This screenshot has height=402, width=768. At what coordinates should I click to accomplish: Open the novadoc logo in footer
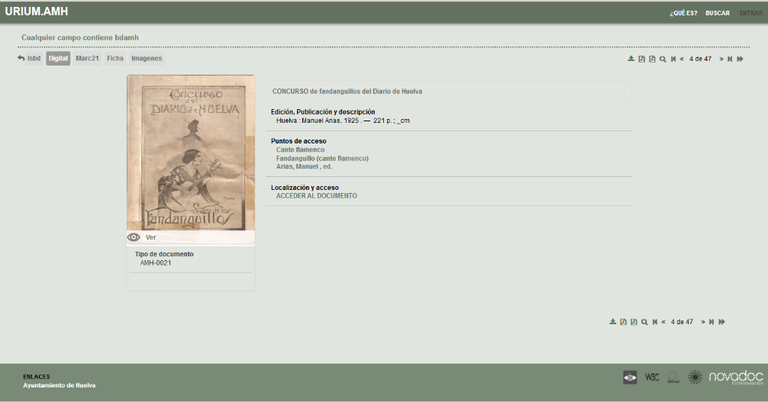click(736, 377)
